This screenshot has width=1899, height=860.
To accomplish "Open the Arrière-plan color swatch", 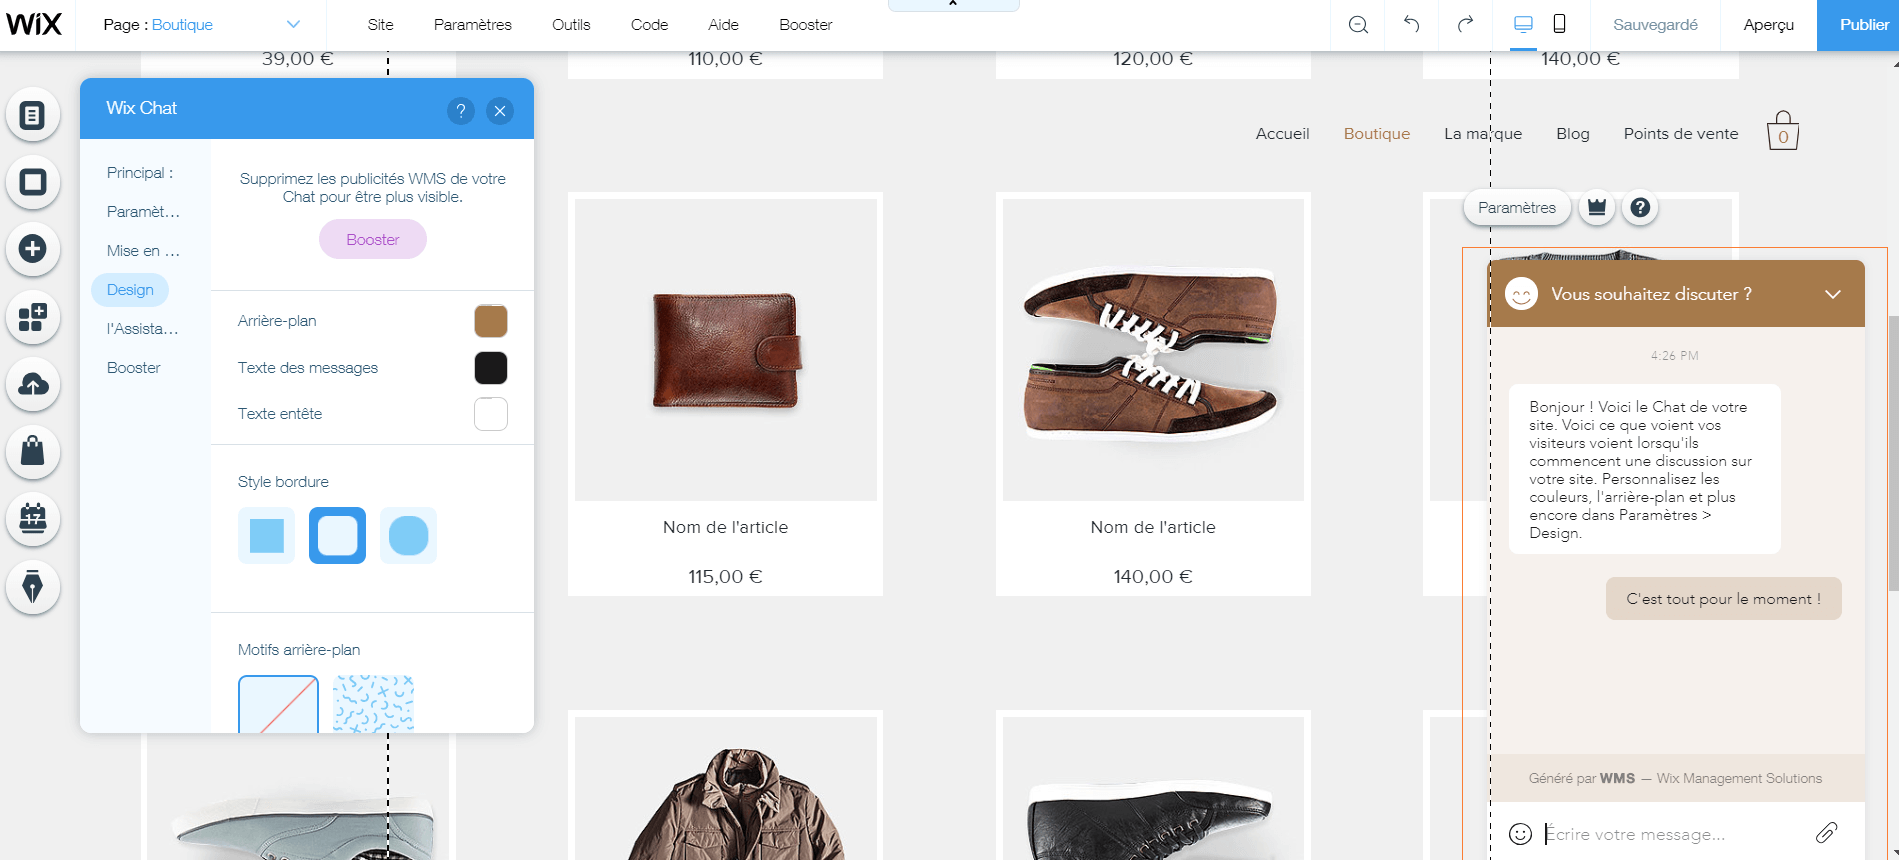I will [x=490, y=321].
